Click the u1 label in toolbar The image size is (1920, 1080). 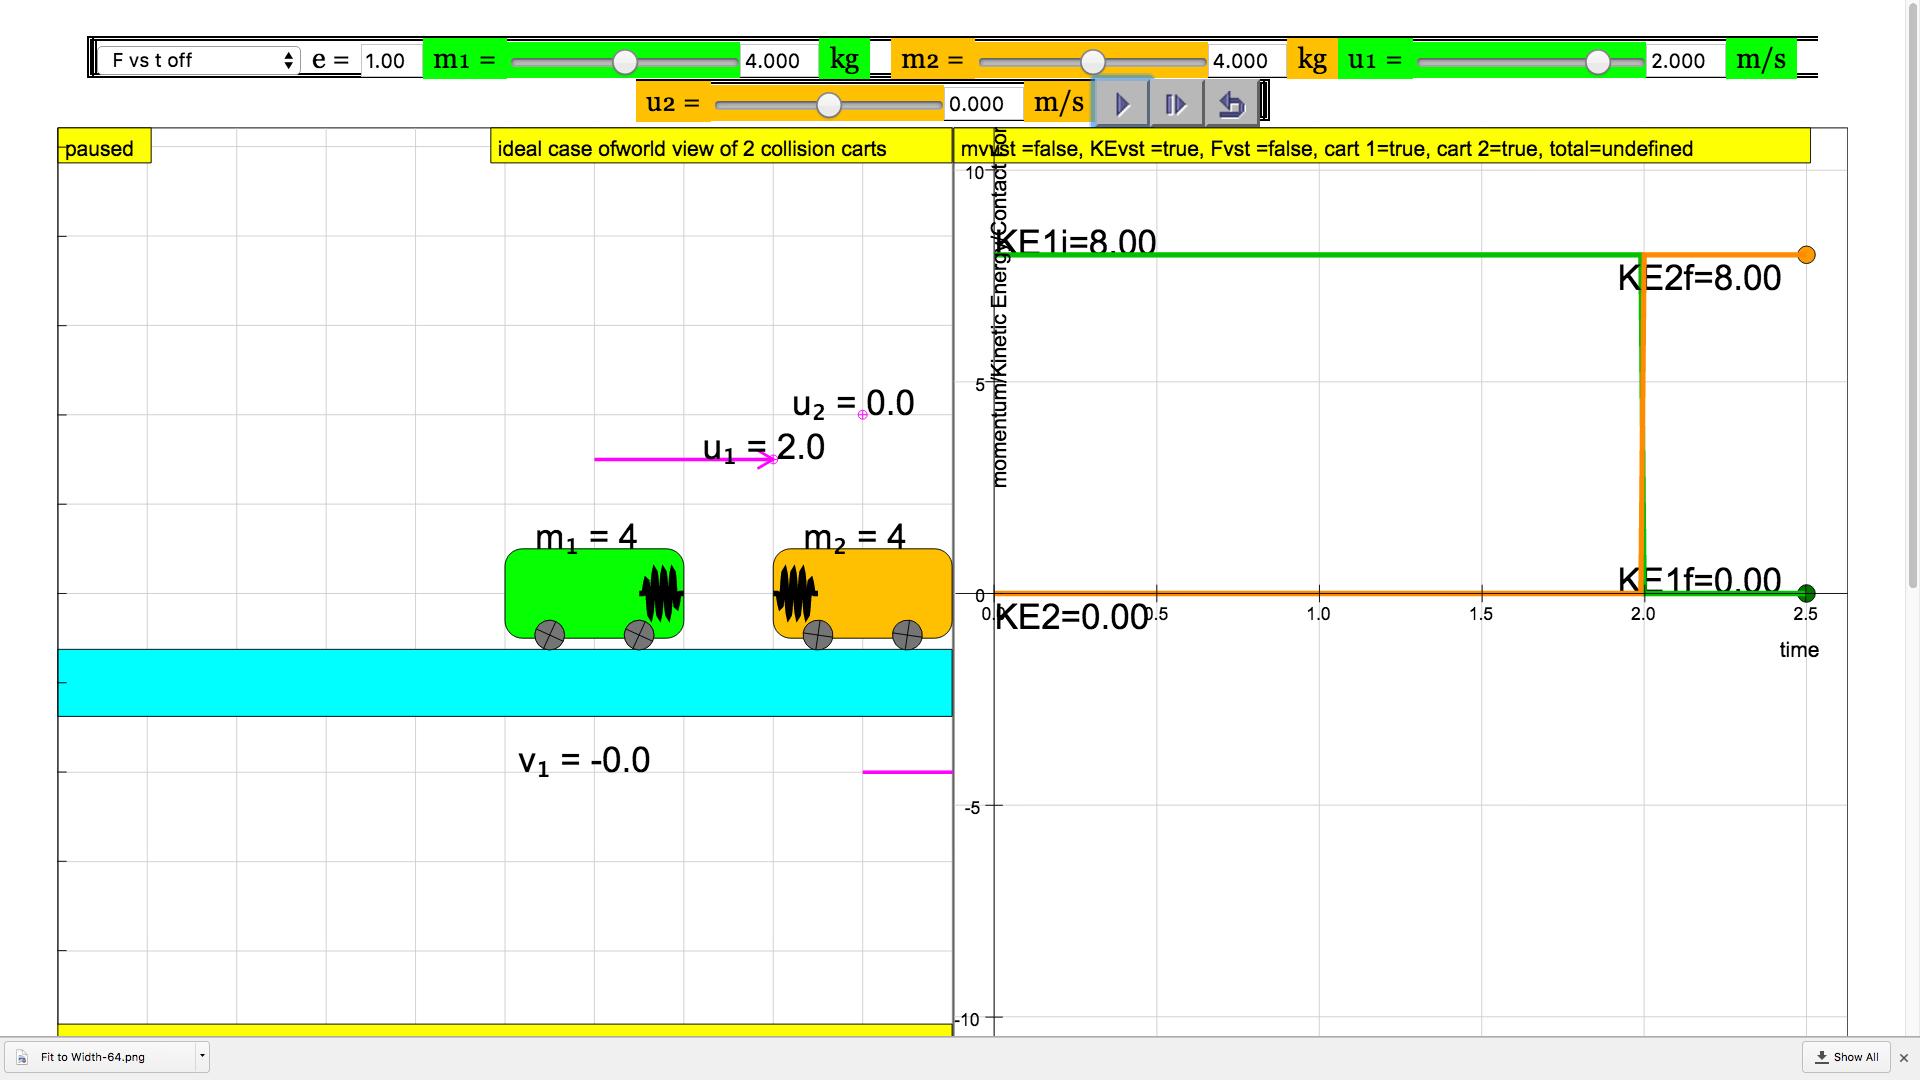point(1376,60)
